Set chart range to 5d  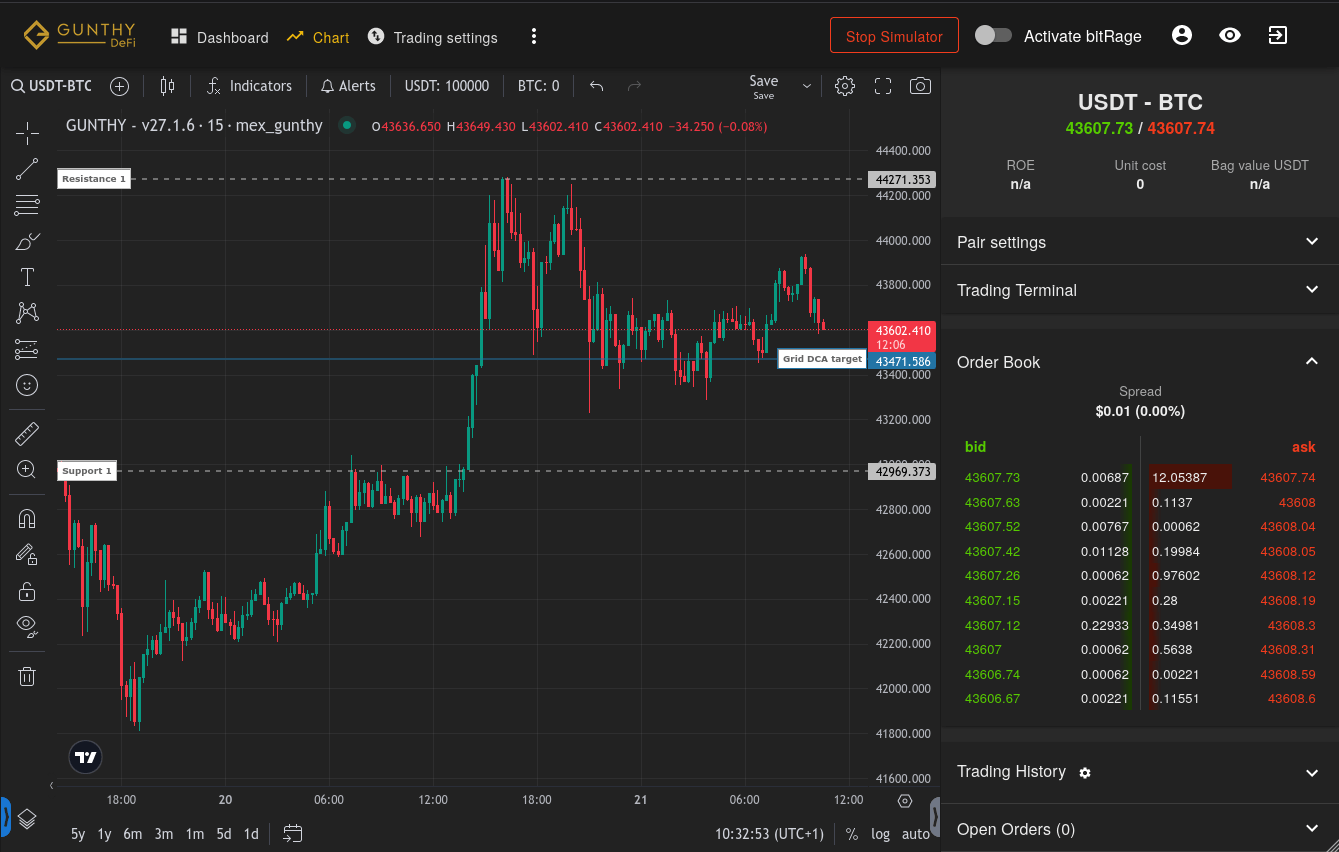click(x=224, y=834)
